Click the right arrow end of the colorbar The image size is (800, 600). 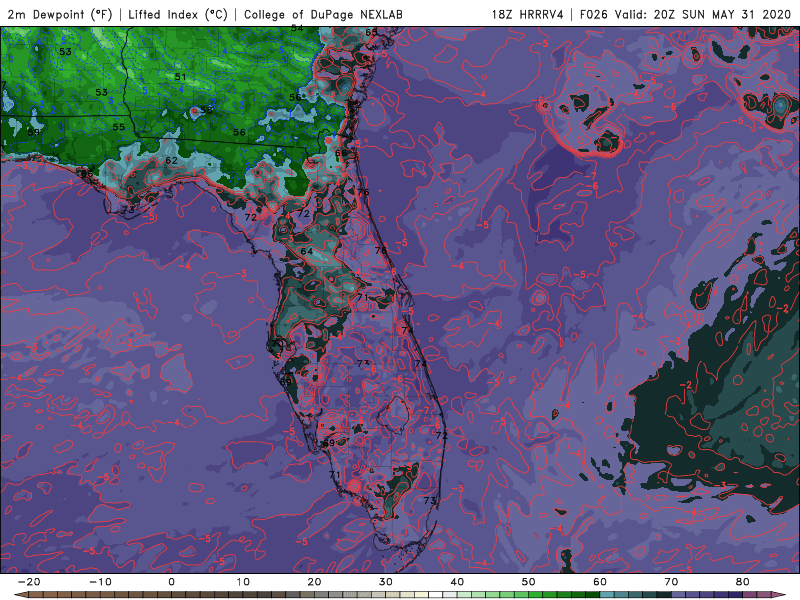coord(778,595)
